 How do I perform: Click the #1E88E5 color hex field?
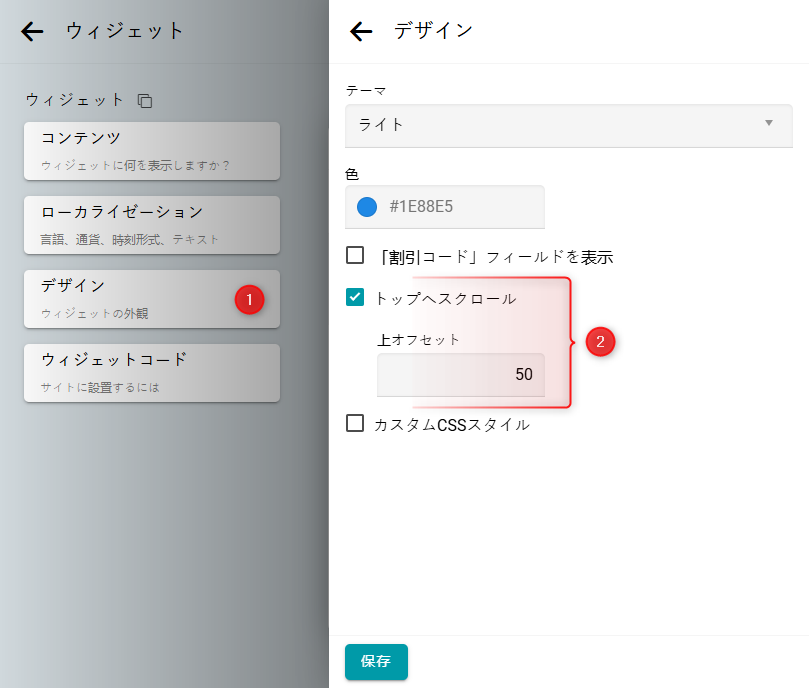click(x=460, y=207)
